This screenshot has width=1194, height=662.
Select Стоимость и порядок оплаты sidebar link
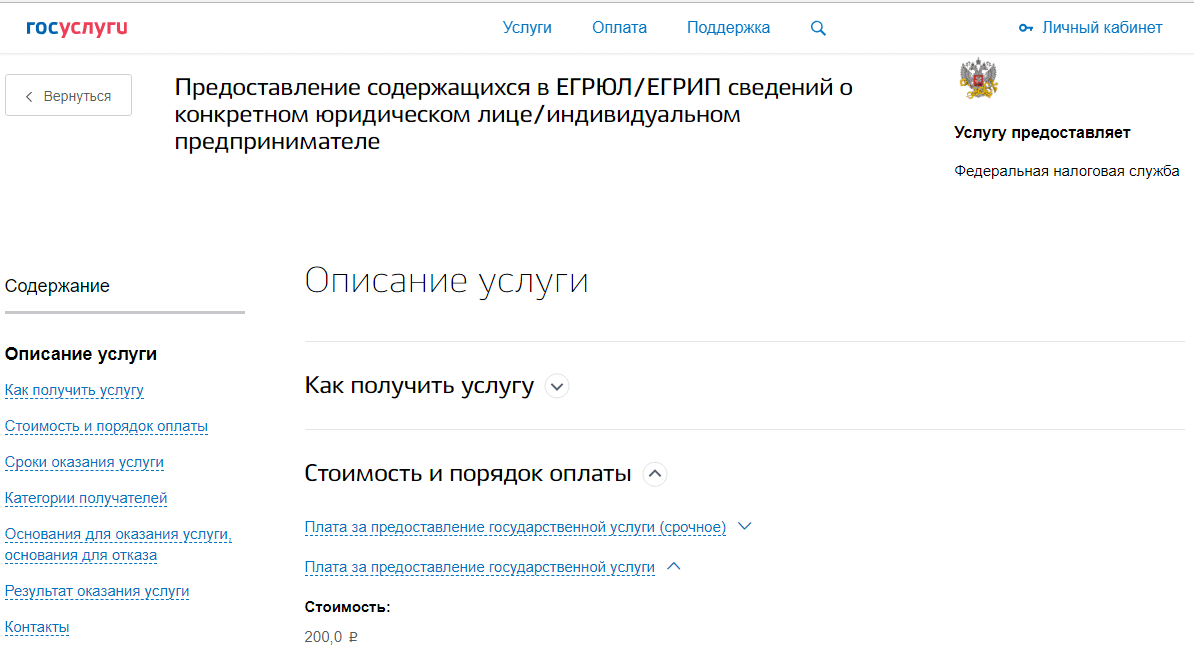pyautogui.click(x=106, y=426)
